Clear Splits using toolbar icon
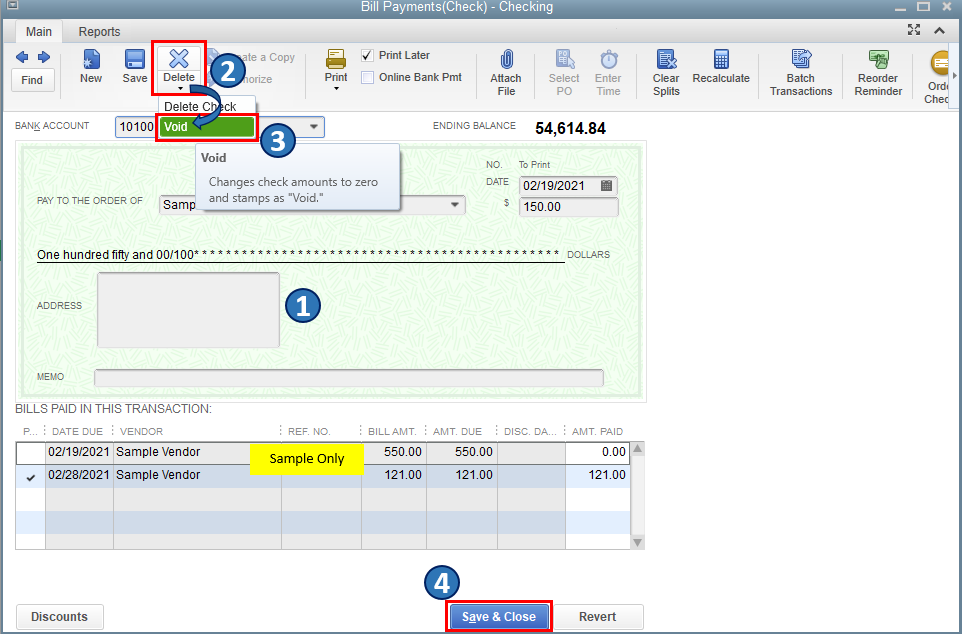Viewport: 962px width, 634px height. pos(666,60)
